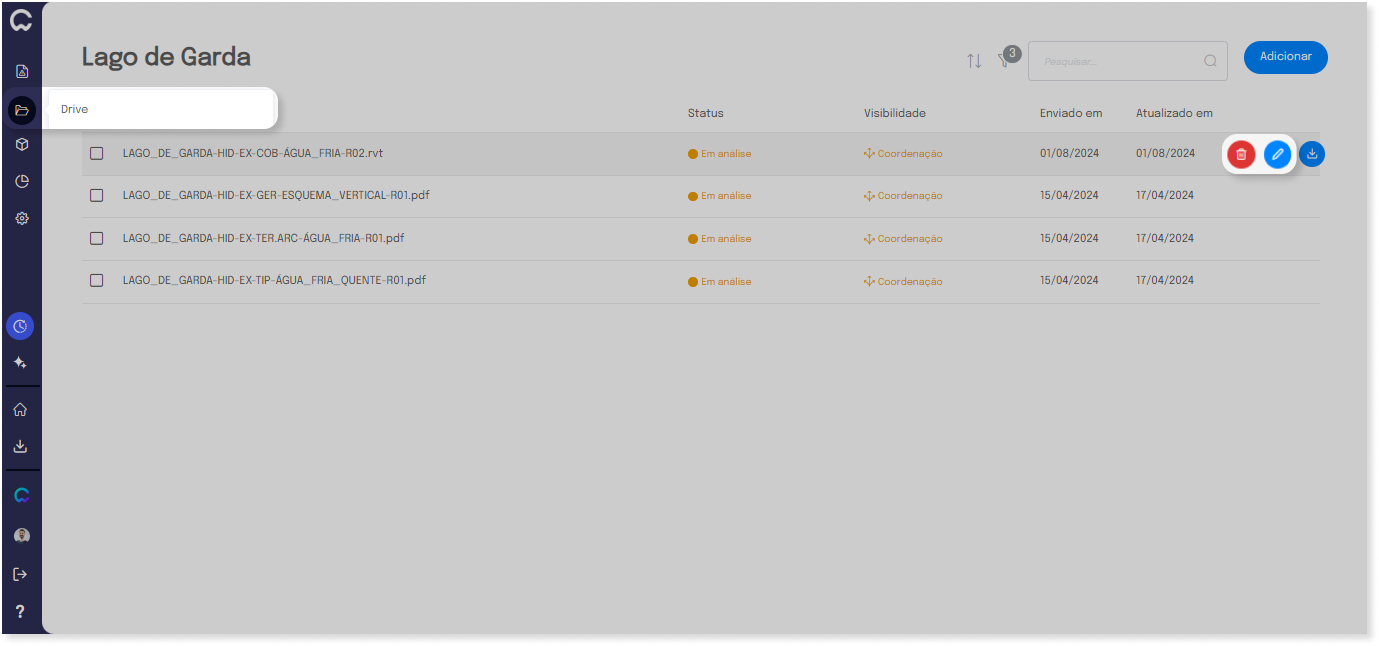Open the Drive folder icon in sidebar
Screen dimensions: 1379x646
[22, 110]
